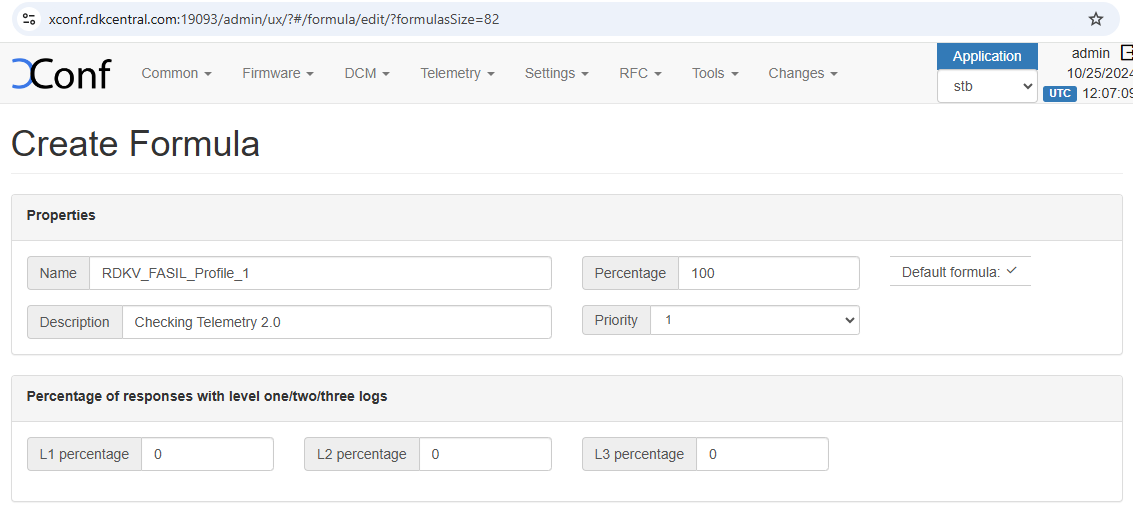This screenshot has width=1133, height=506.
Task: Focus the Description text field
Action: tap(336, 322)
